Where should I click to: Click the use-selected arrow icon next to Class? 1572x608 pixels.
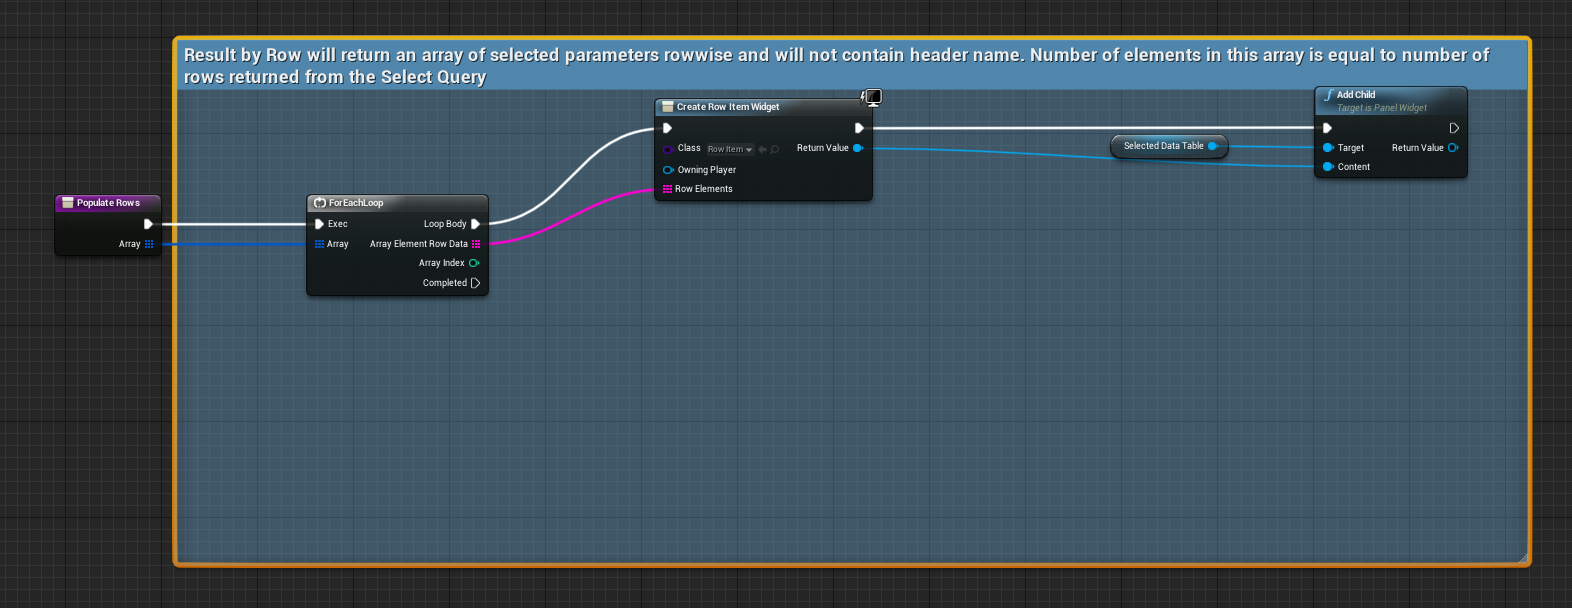click(762, 149)
